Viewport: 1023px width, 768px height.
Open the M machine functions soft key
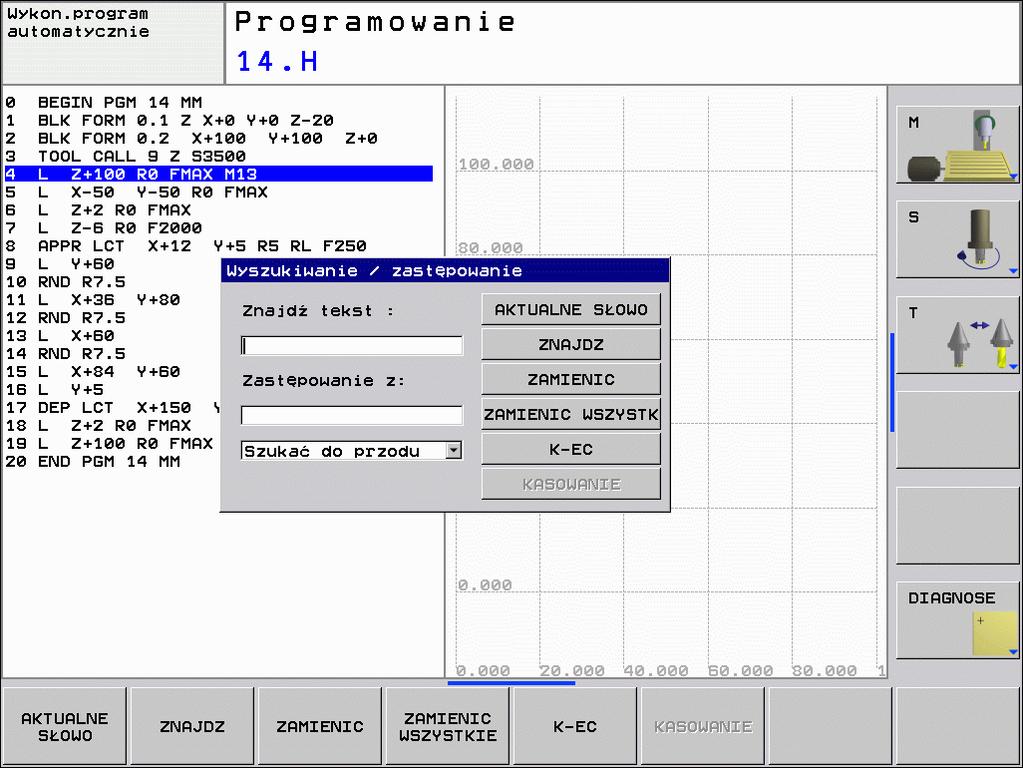[x=957, y=145]
